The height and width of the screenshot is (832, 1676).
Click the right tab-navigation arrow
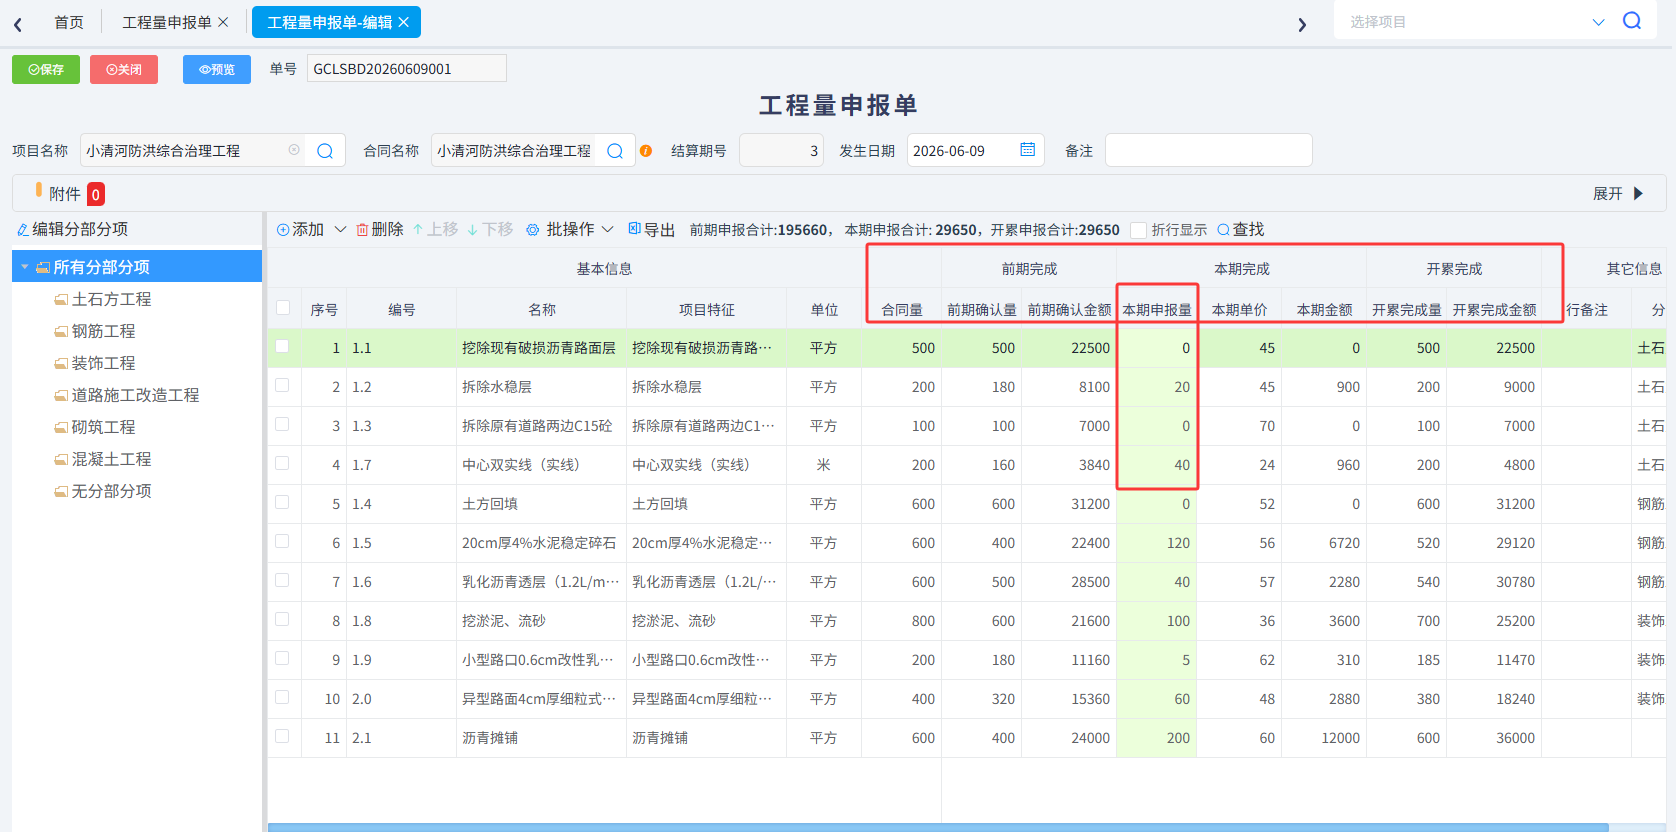pyautogui.click(x=1302, y=24)
